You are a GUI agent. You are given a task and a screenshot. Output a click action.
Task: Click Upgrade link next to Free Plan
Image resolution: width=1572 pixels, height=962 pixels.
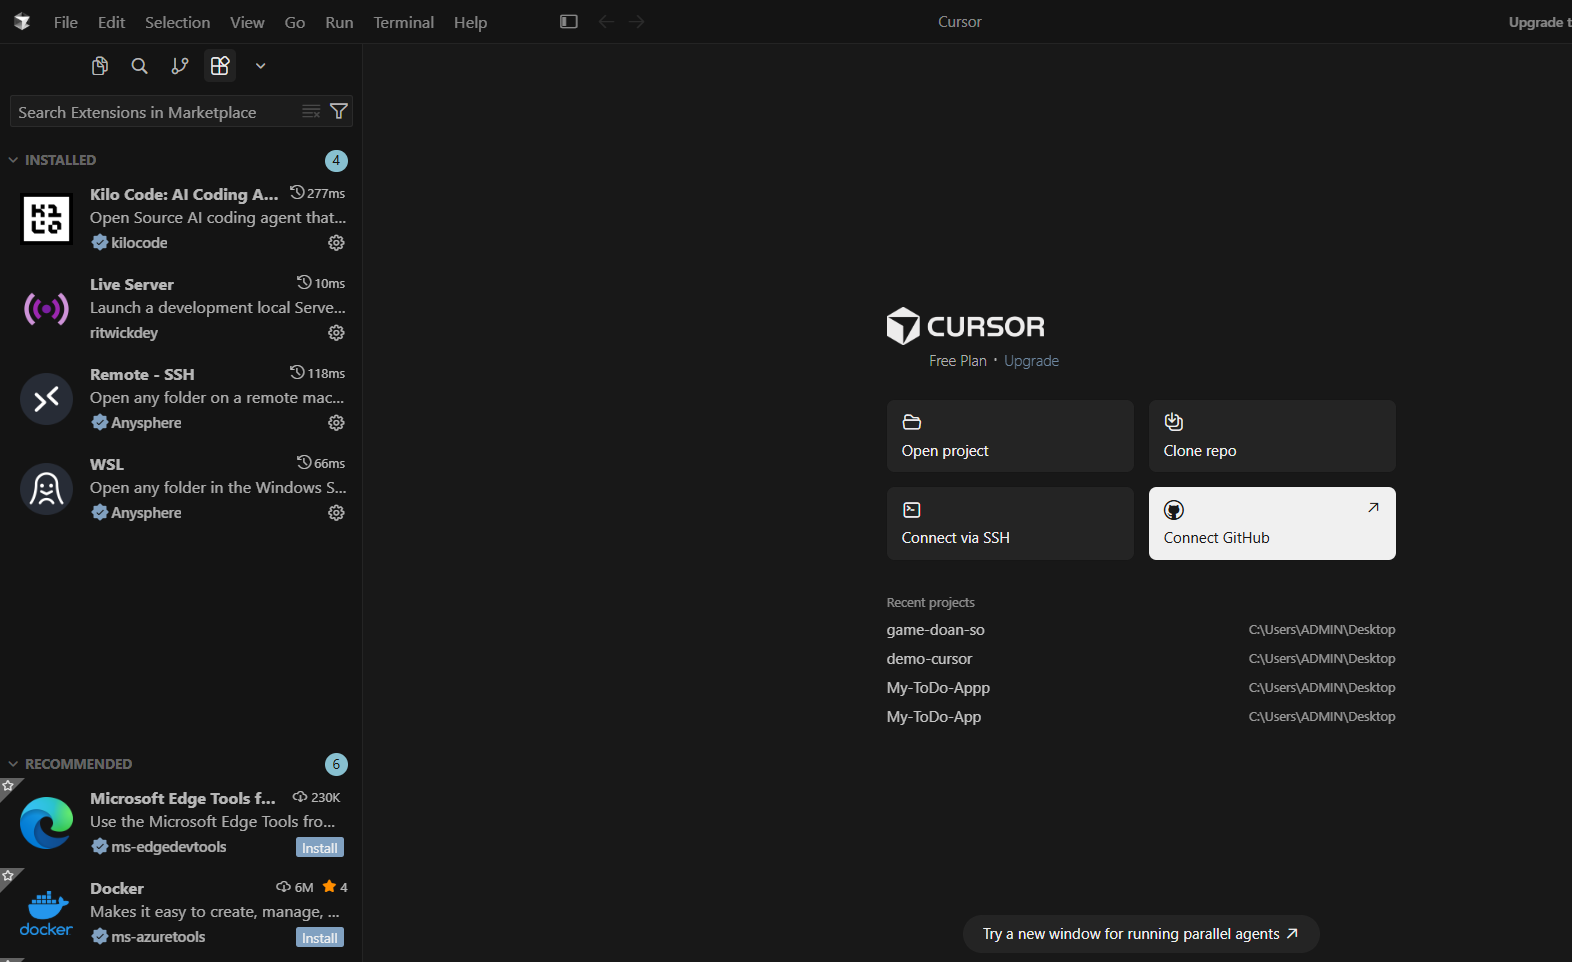pyautogui.click(x=1031, y=361)
